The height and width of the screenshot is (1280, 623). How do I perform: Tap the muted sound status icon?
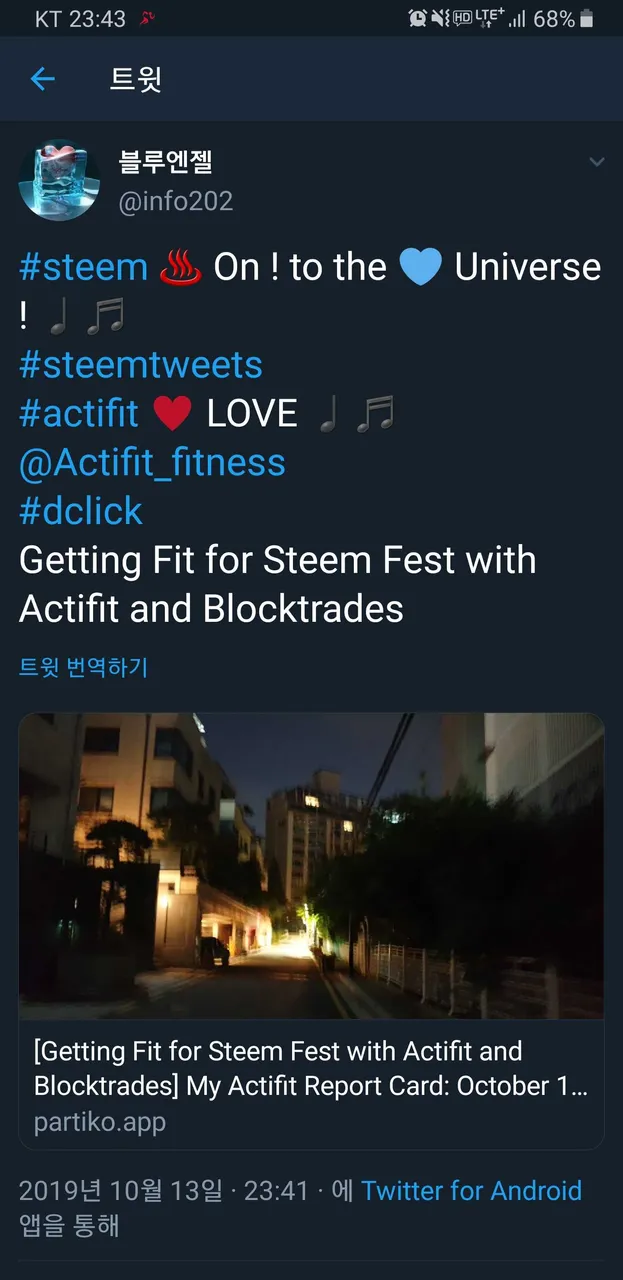[x=440, y=18]
